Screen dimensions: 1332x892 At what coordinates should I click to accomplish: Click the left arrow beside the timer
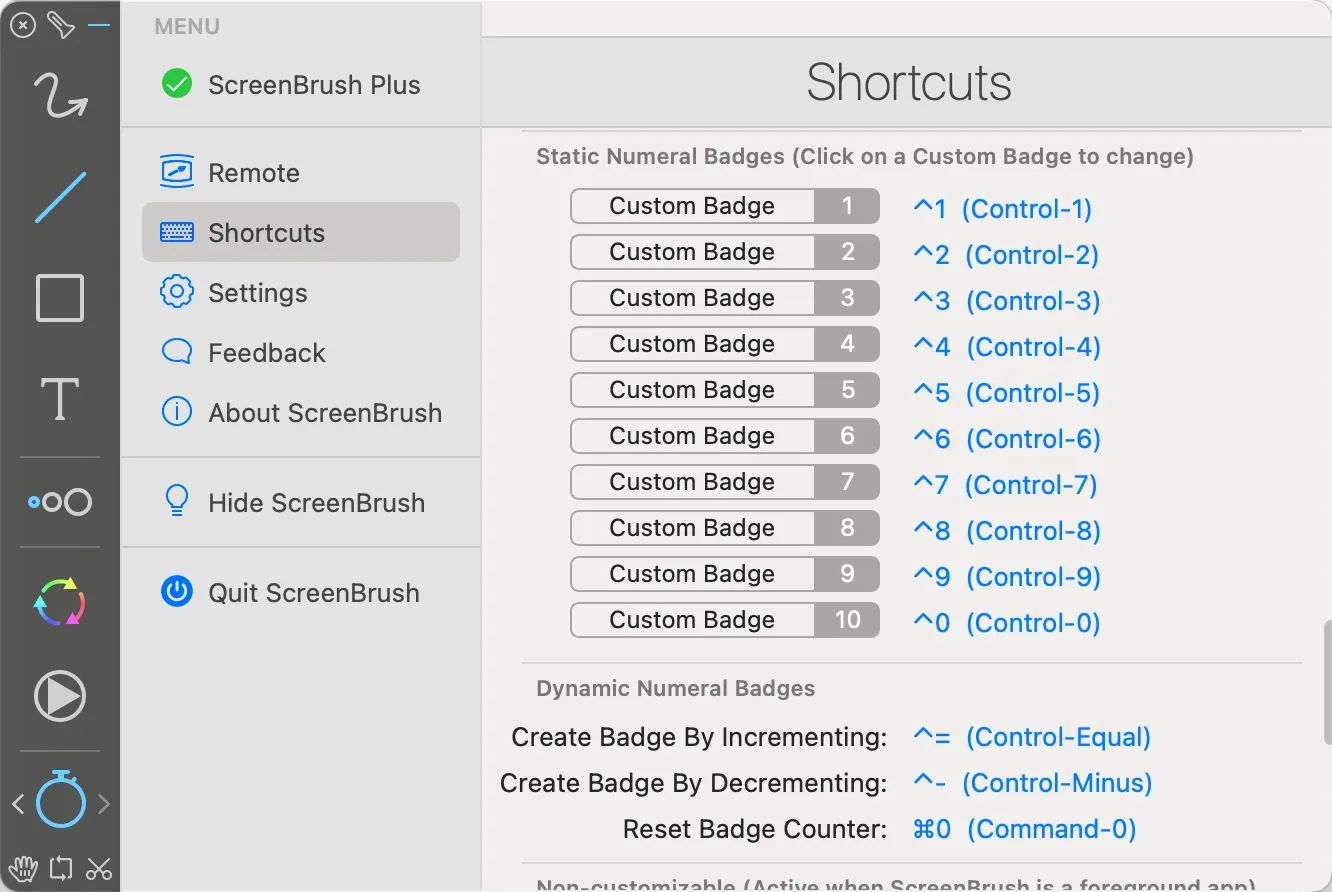click(x=18, y=803)
